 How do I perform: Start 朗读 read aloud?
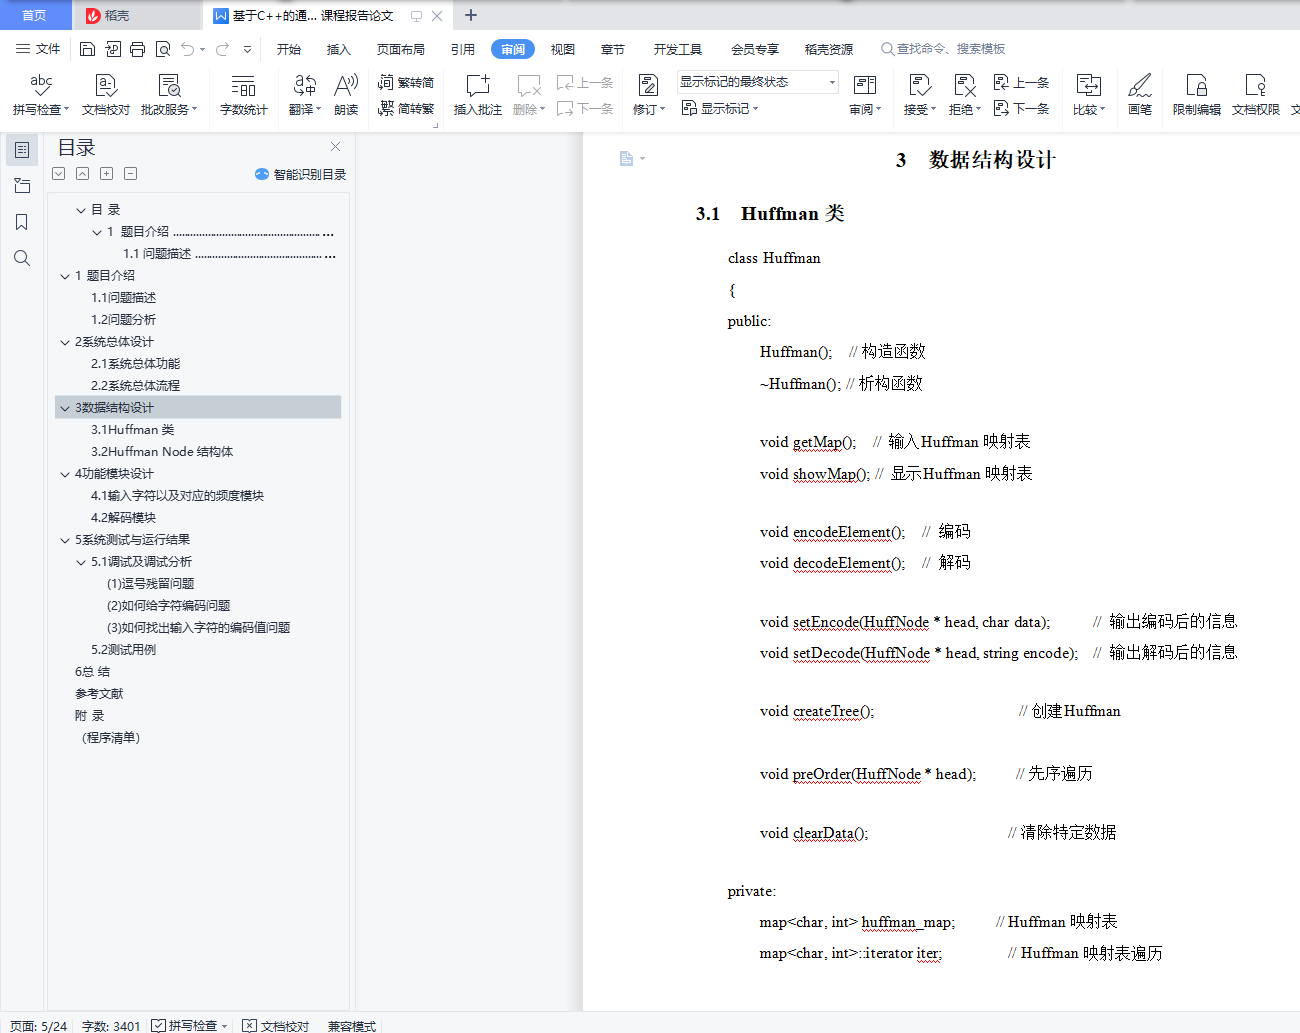click(346, 95)
